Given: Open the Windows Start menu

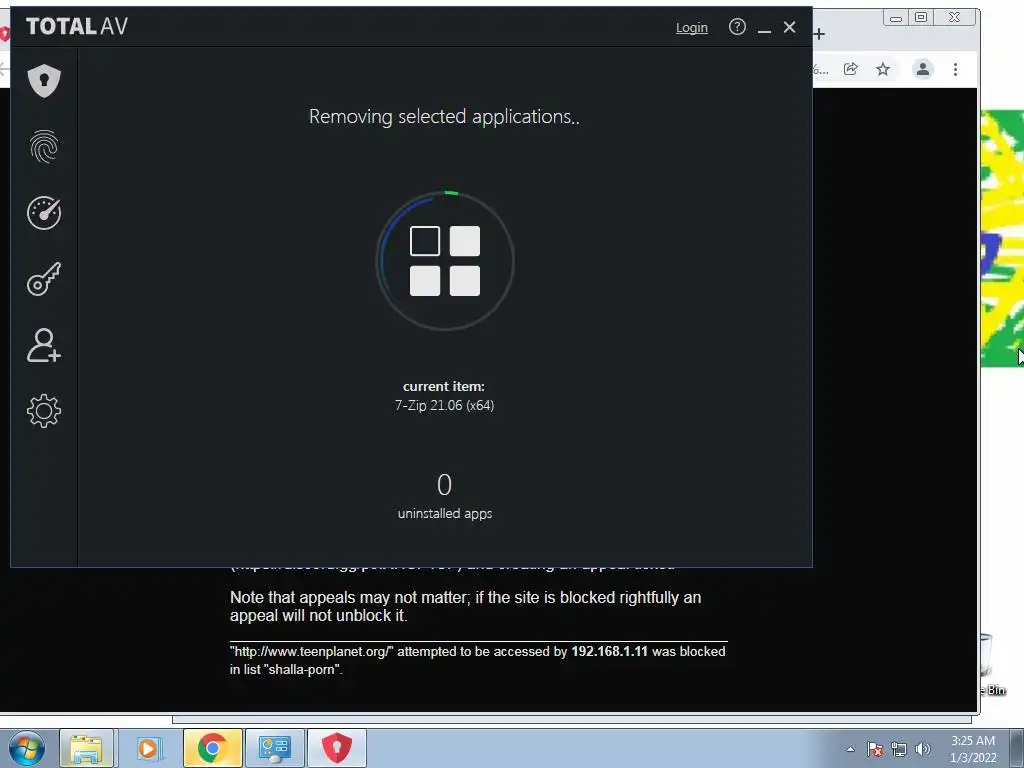Looking at the screenshot, I should point(26,748).
